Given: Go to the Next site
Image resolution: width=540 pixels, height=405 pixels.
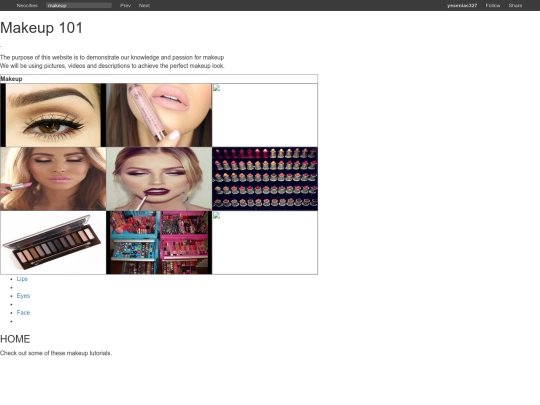Looking at the screenshot, I should coord(144,6).
